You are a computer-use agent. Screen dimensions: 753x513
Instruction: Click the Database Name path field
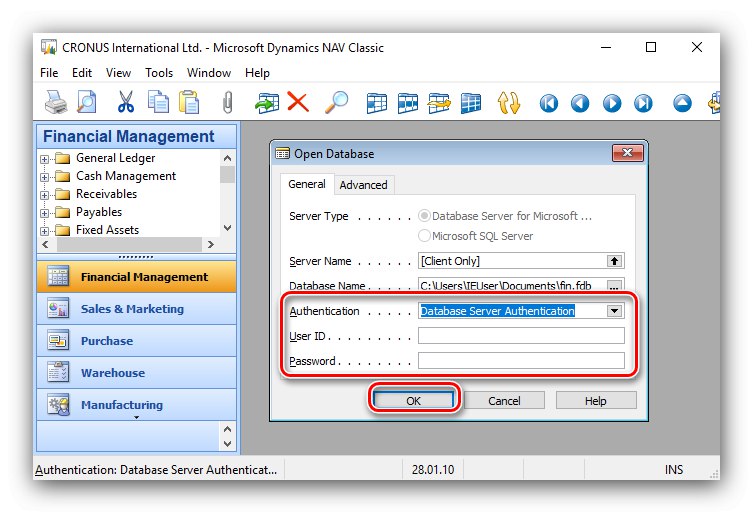click(512, 285)
